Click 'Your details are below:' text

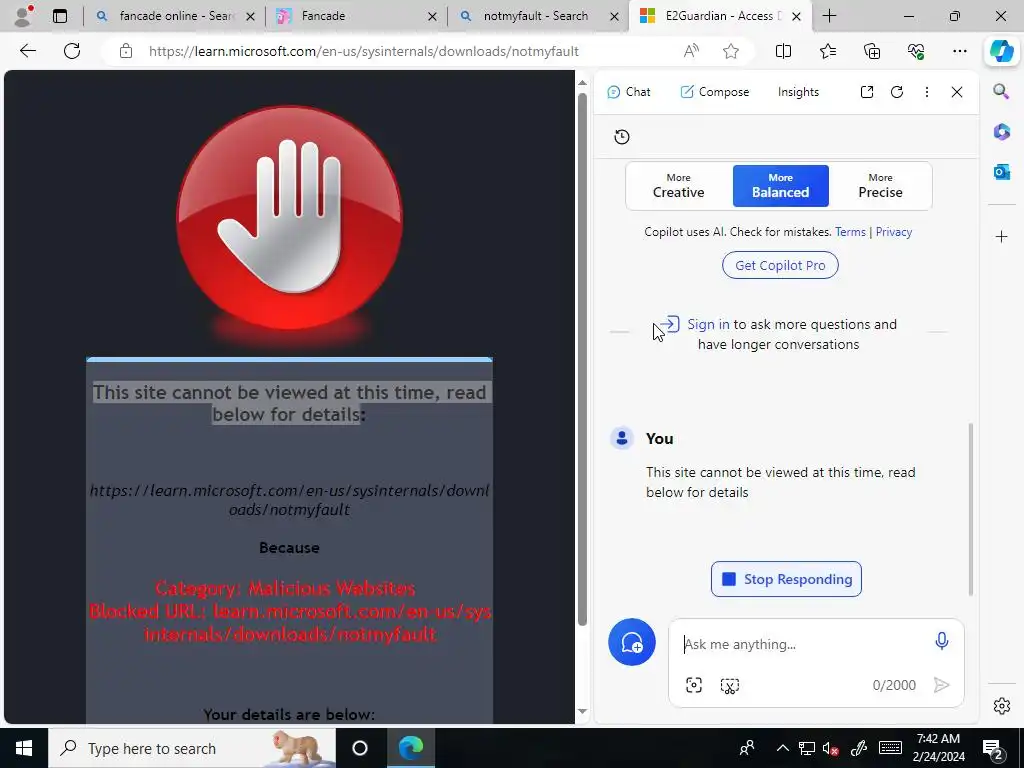289,714
